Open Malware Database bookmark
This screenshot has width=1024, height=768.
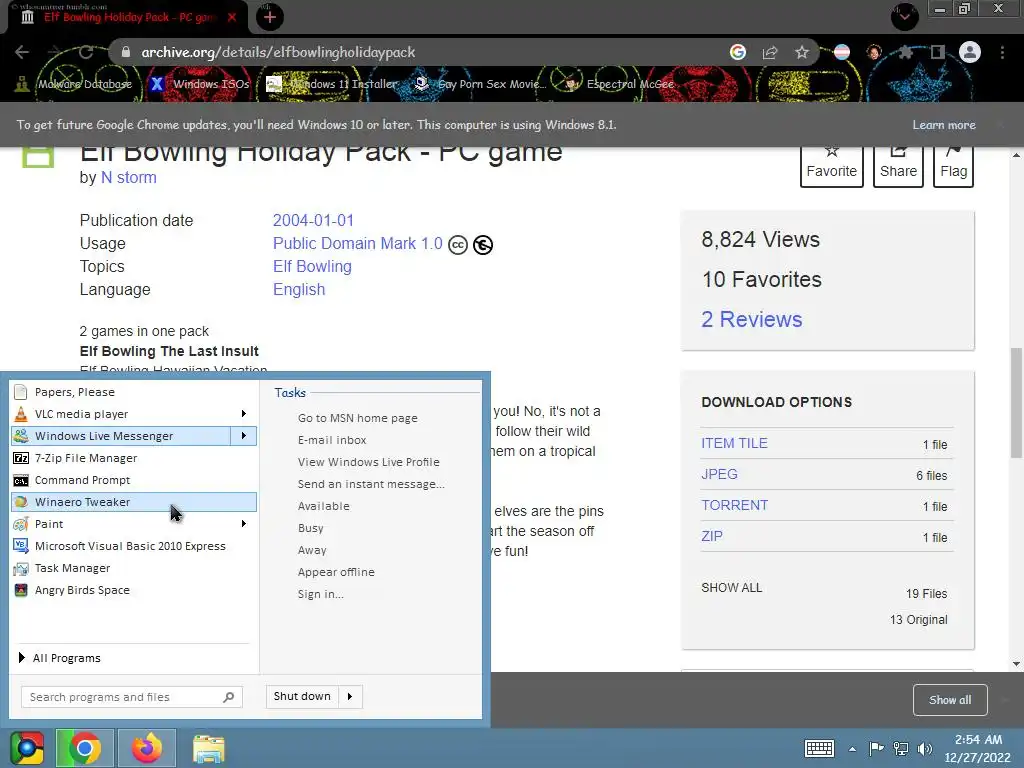[x=74, y=84]
